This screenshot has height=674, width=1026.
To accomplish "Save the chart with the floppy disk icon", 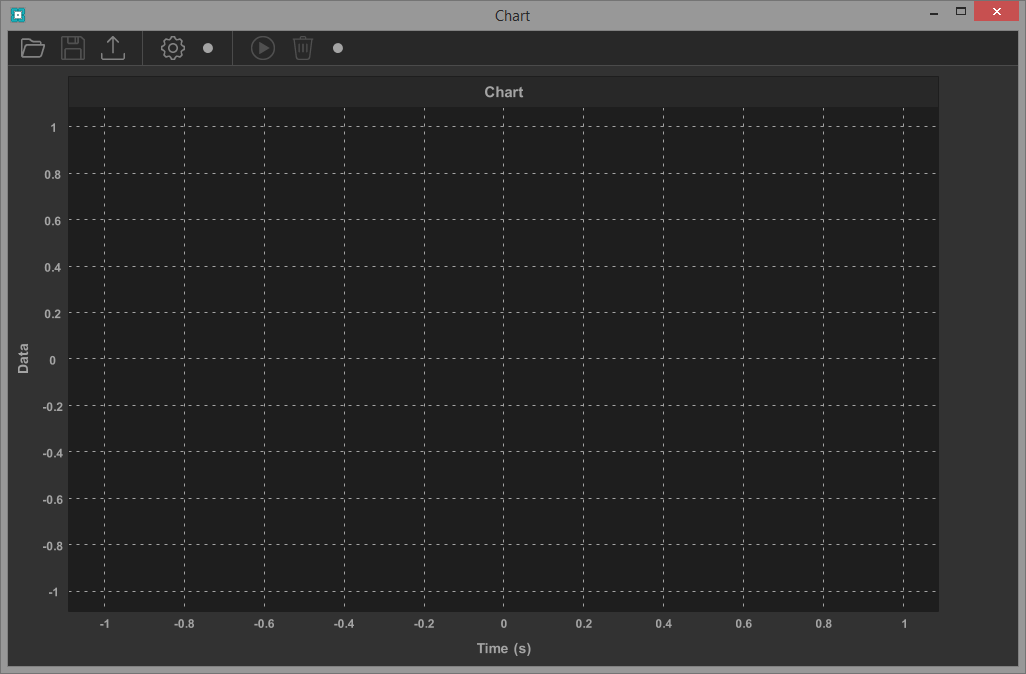I will (73, 48).
